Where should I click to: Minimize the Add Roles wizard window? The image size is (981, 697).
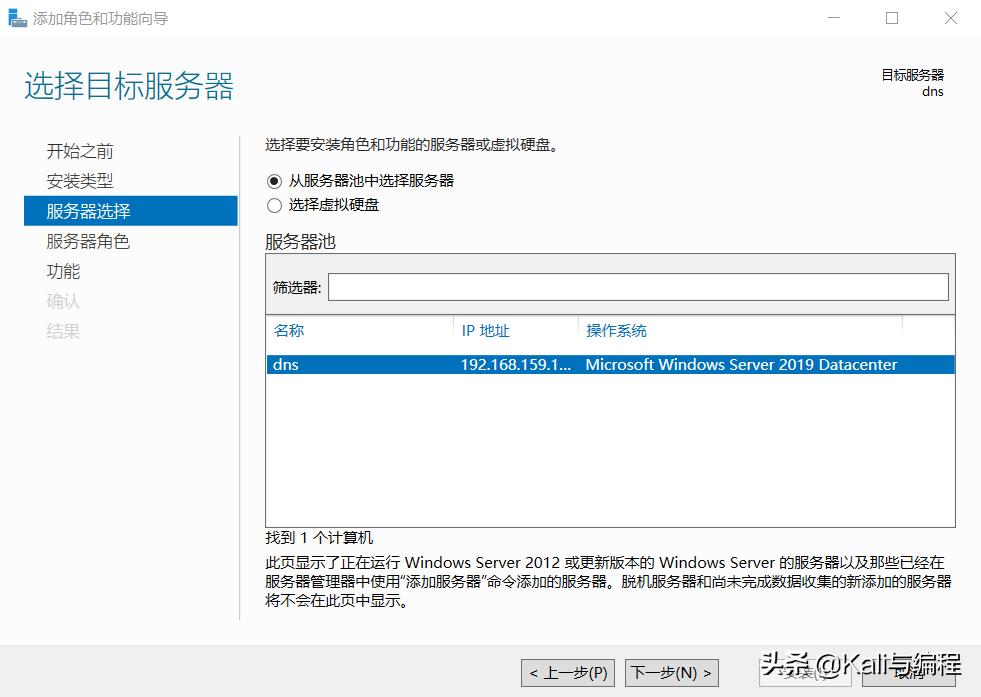[833, 18]
